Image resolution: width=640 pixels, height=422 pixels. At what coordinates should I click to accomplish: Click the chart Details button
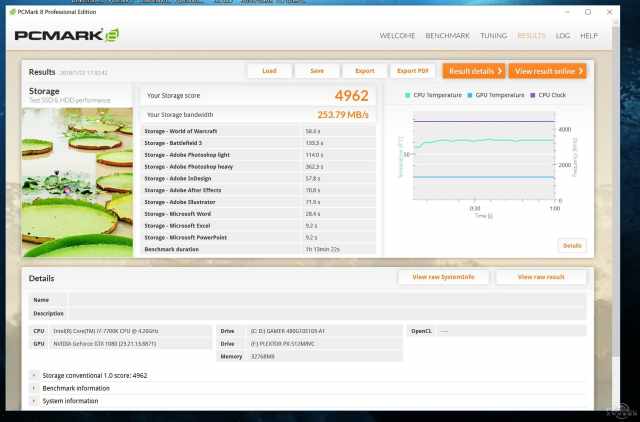572,246
